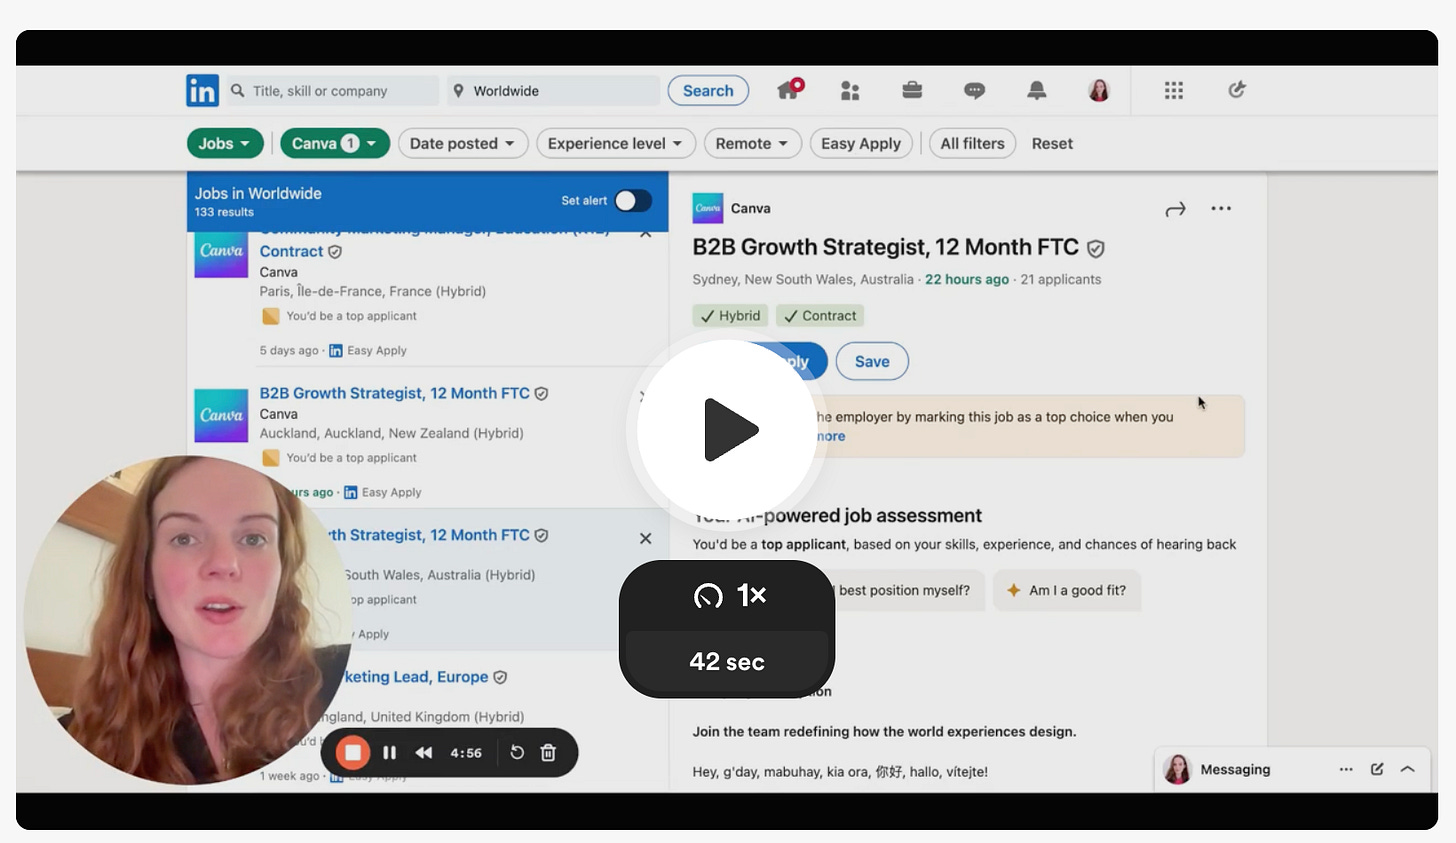Viewport: 1456px width, 843px height.
Task: Open the Messaging speech bubble icon in the top bar
Action: click(x=974, y=91)
